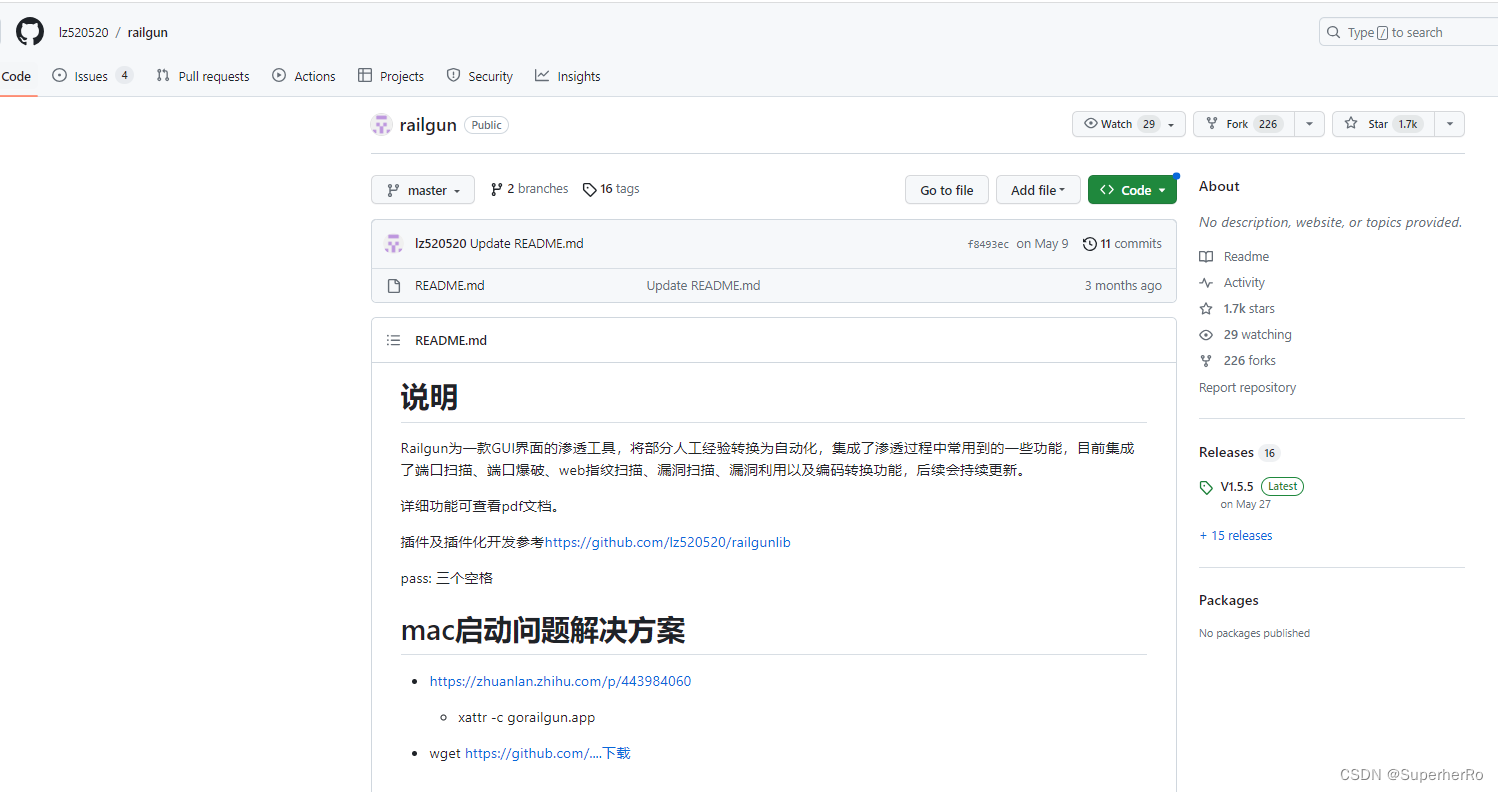Screen dimensions: 1498x792
Task: Open the latest commit message 'Update README.md'
Action: [x=527, y=244]
